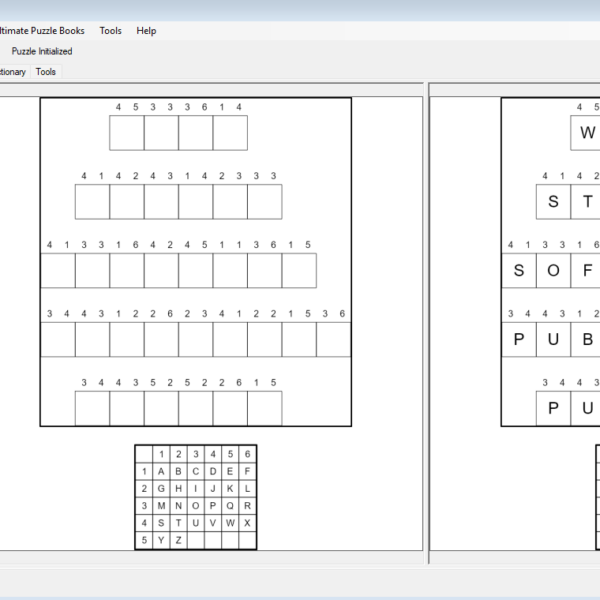Select first empty box in bottom puzzle row
The height and width of the screenshot is (600, 600).
(92, 408)
